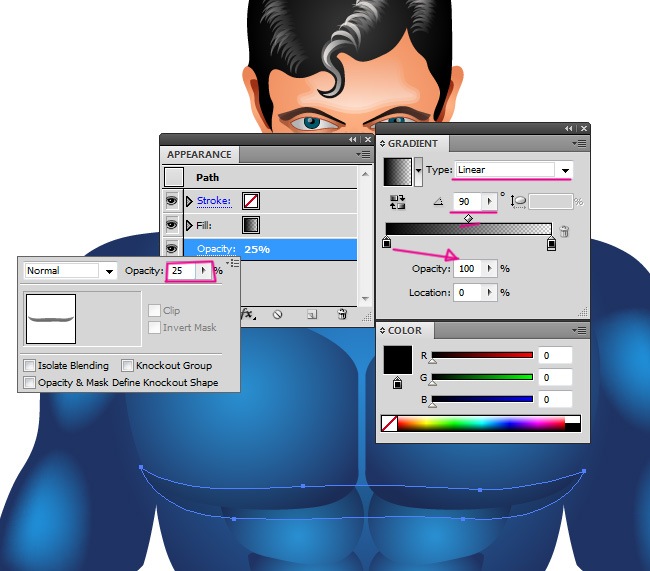Select the Path row thumbnail in Appearance

(174, 177)
